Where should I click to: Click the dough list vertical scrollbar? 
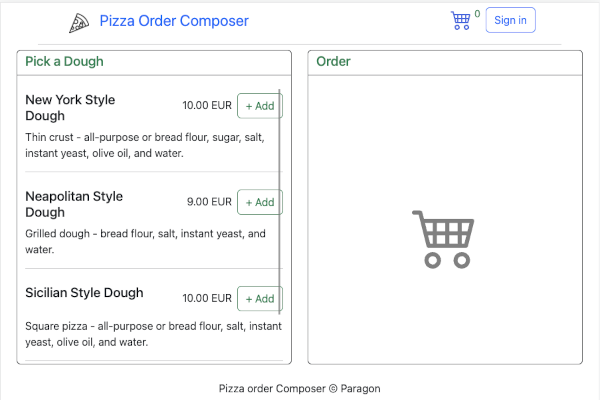(279, 200)
